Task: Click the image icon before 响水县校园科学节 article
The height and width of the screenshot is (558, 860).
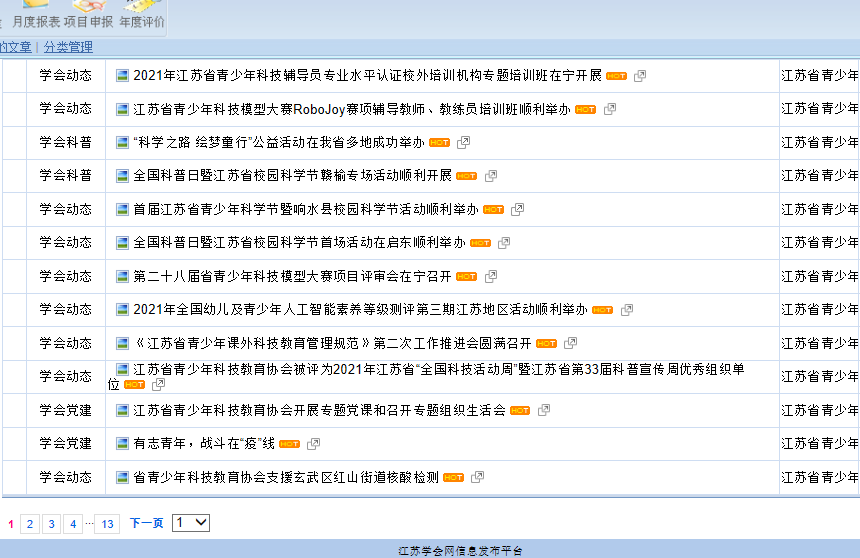Action: (x=122, y=210)
